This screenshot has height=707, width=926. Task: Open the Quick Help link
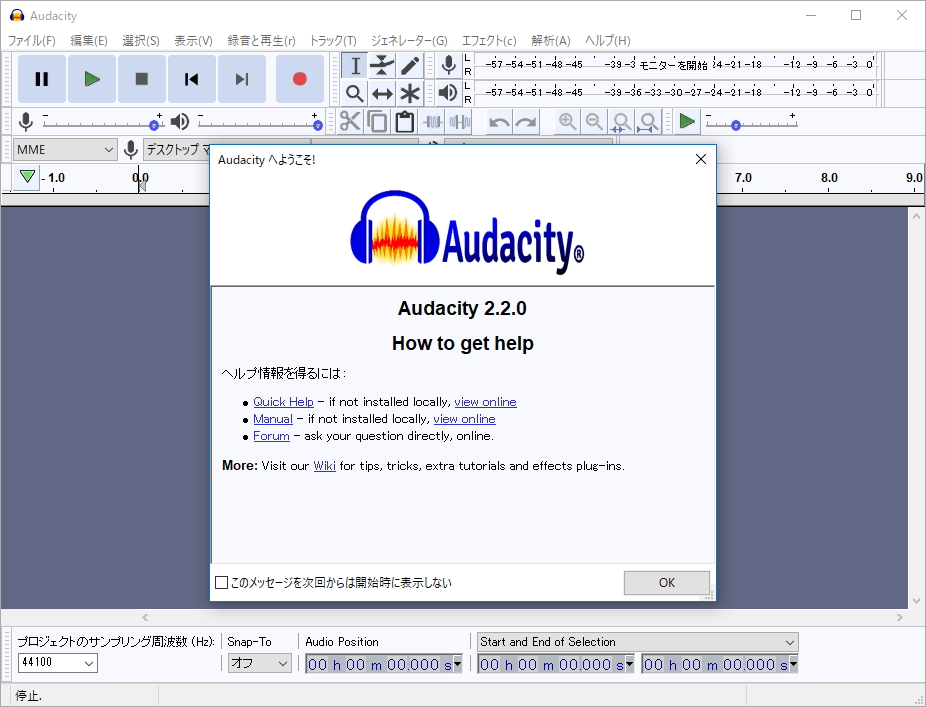[x=283, y=401]
